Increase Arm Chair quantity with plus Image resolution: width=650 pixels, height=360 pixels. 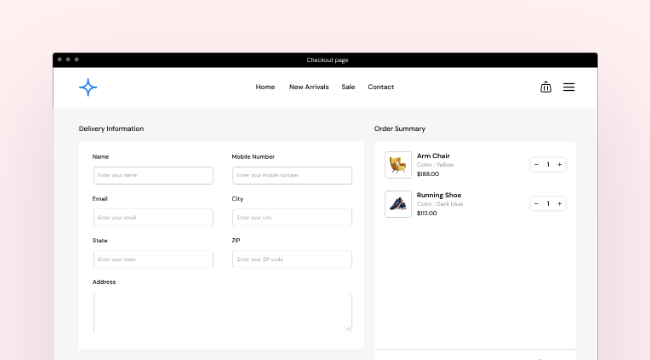click(x=560, y=165)
